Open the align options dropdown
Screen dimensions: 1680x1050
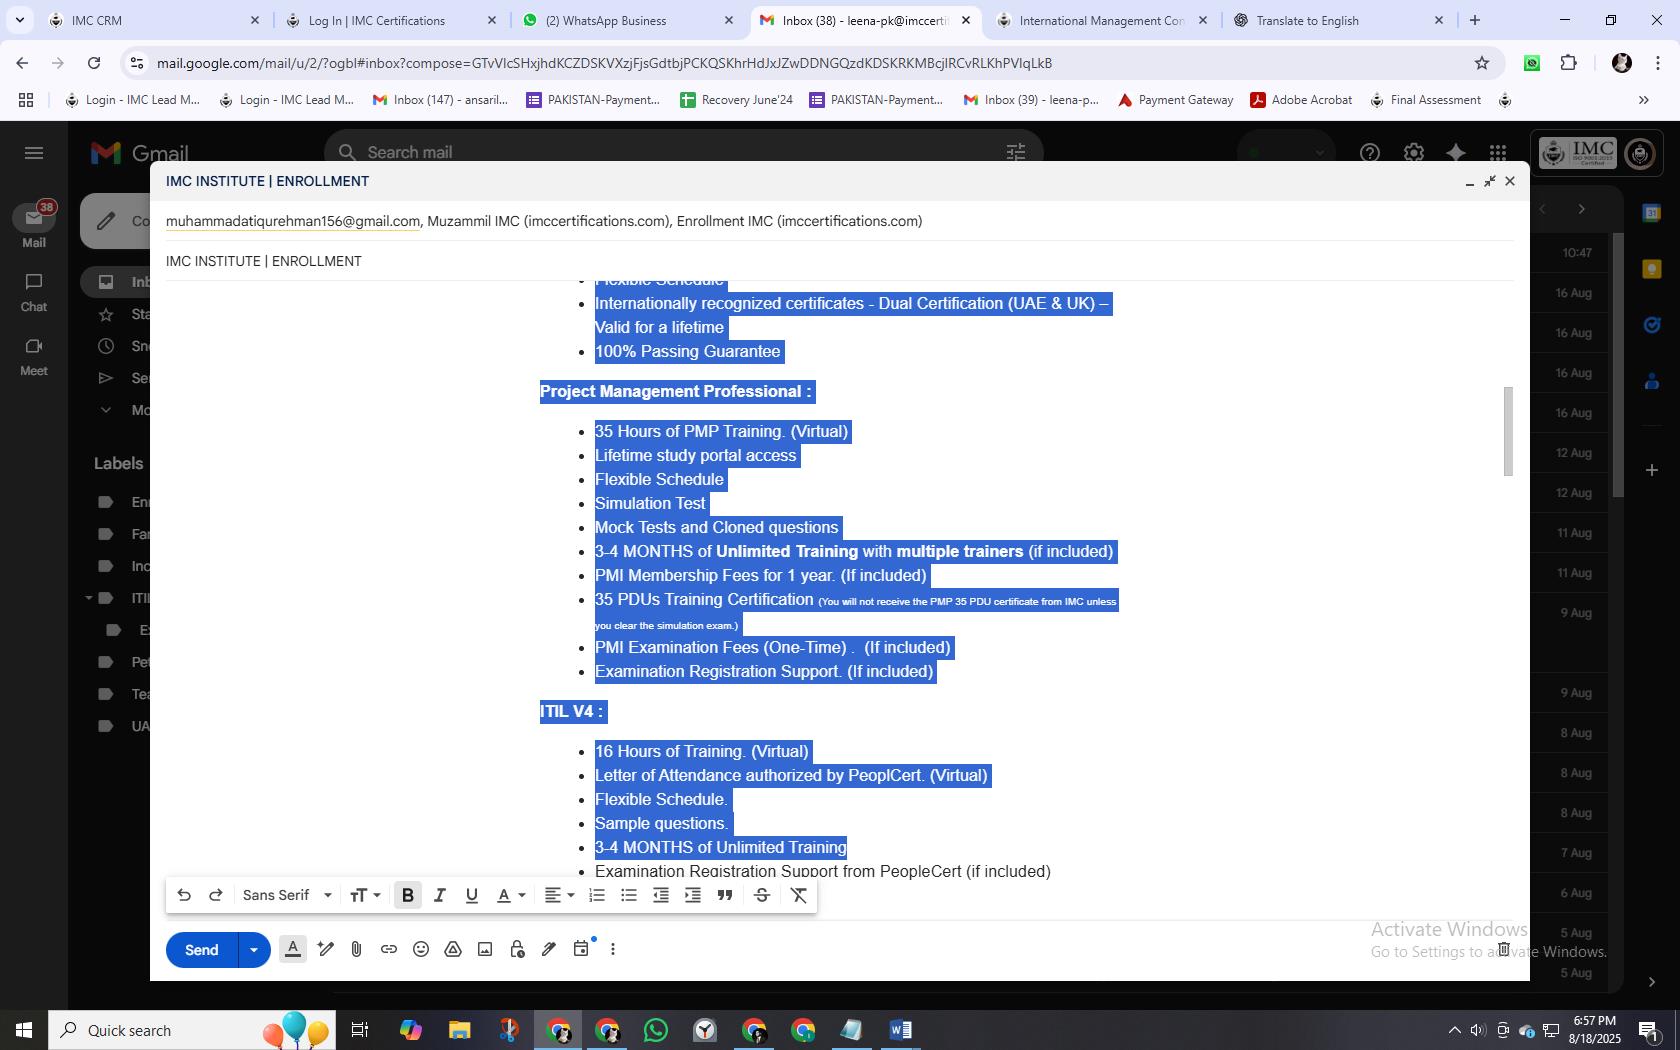(559, 895)
